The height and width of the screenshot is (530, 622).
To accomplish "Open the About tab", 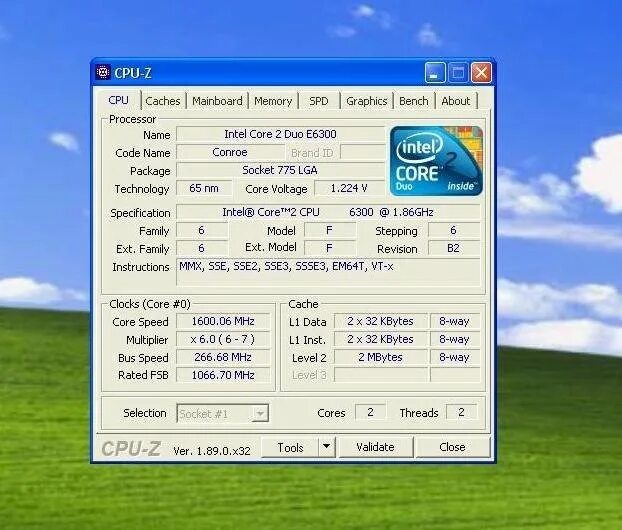I will [456, 101].
